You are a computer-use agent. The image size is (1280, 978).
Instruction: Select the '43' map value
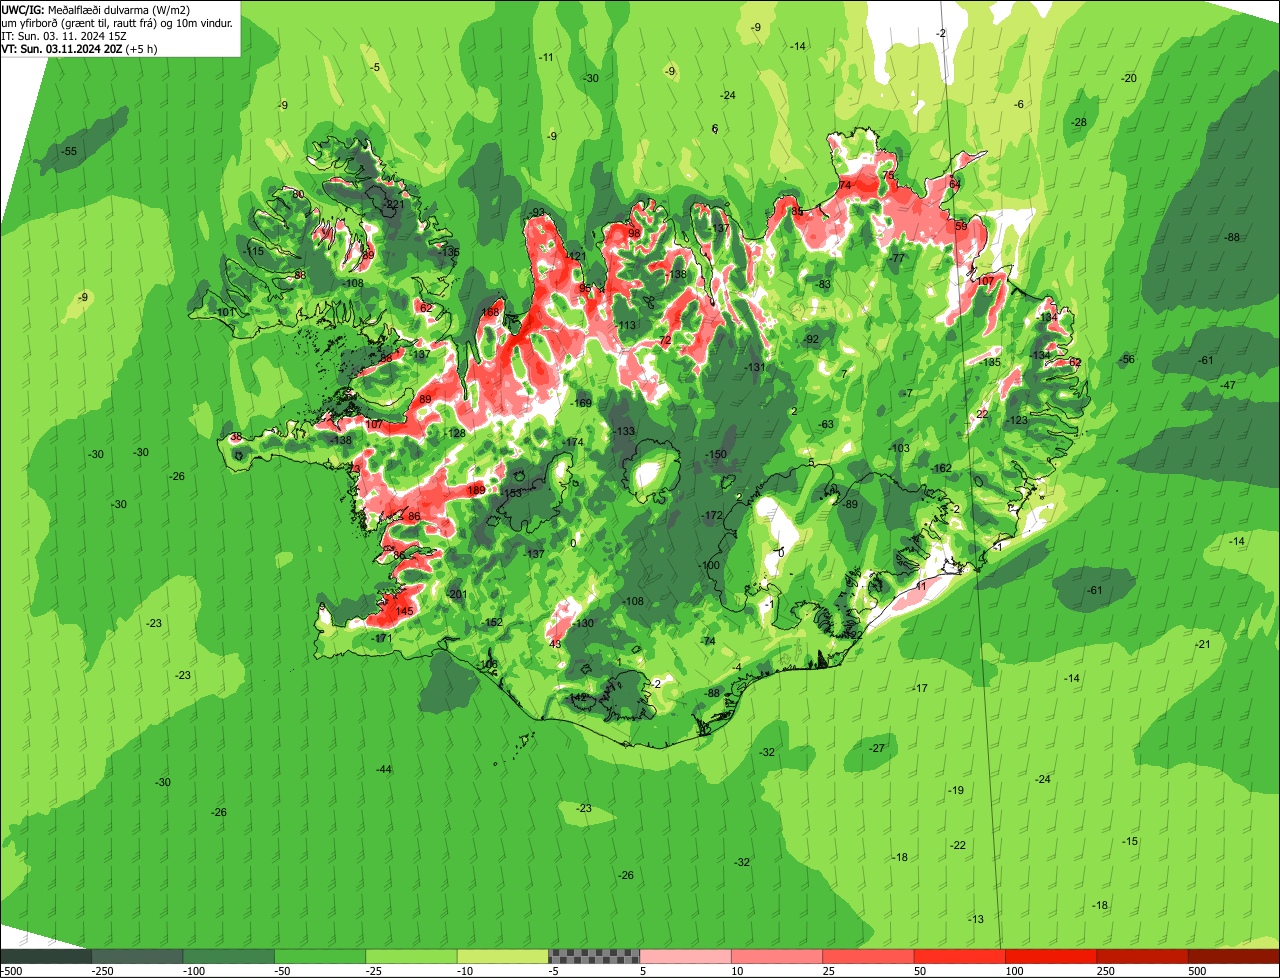pyautogui.click(x=556, y=644)
